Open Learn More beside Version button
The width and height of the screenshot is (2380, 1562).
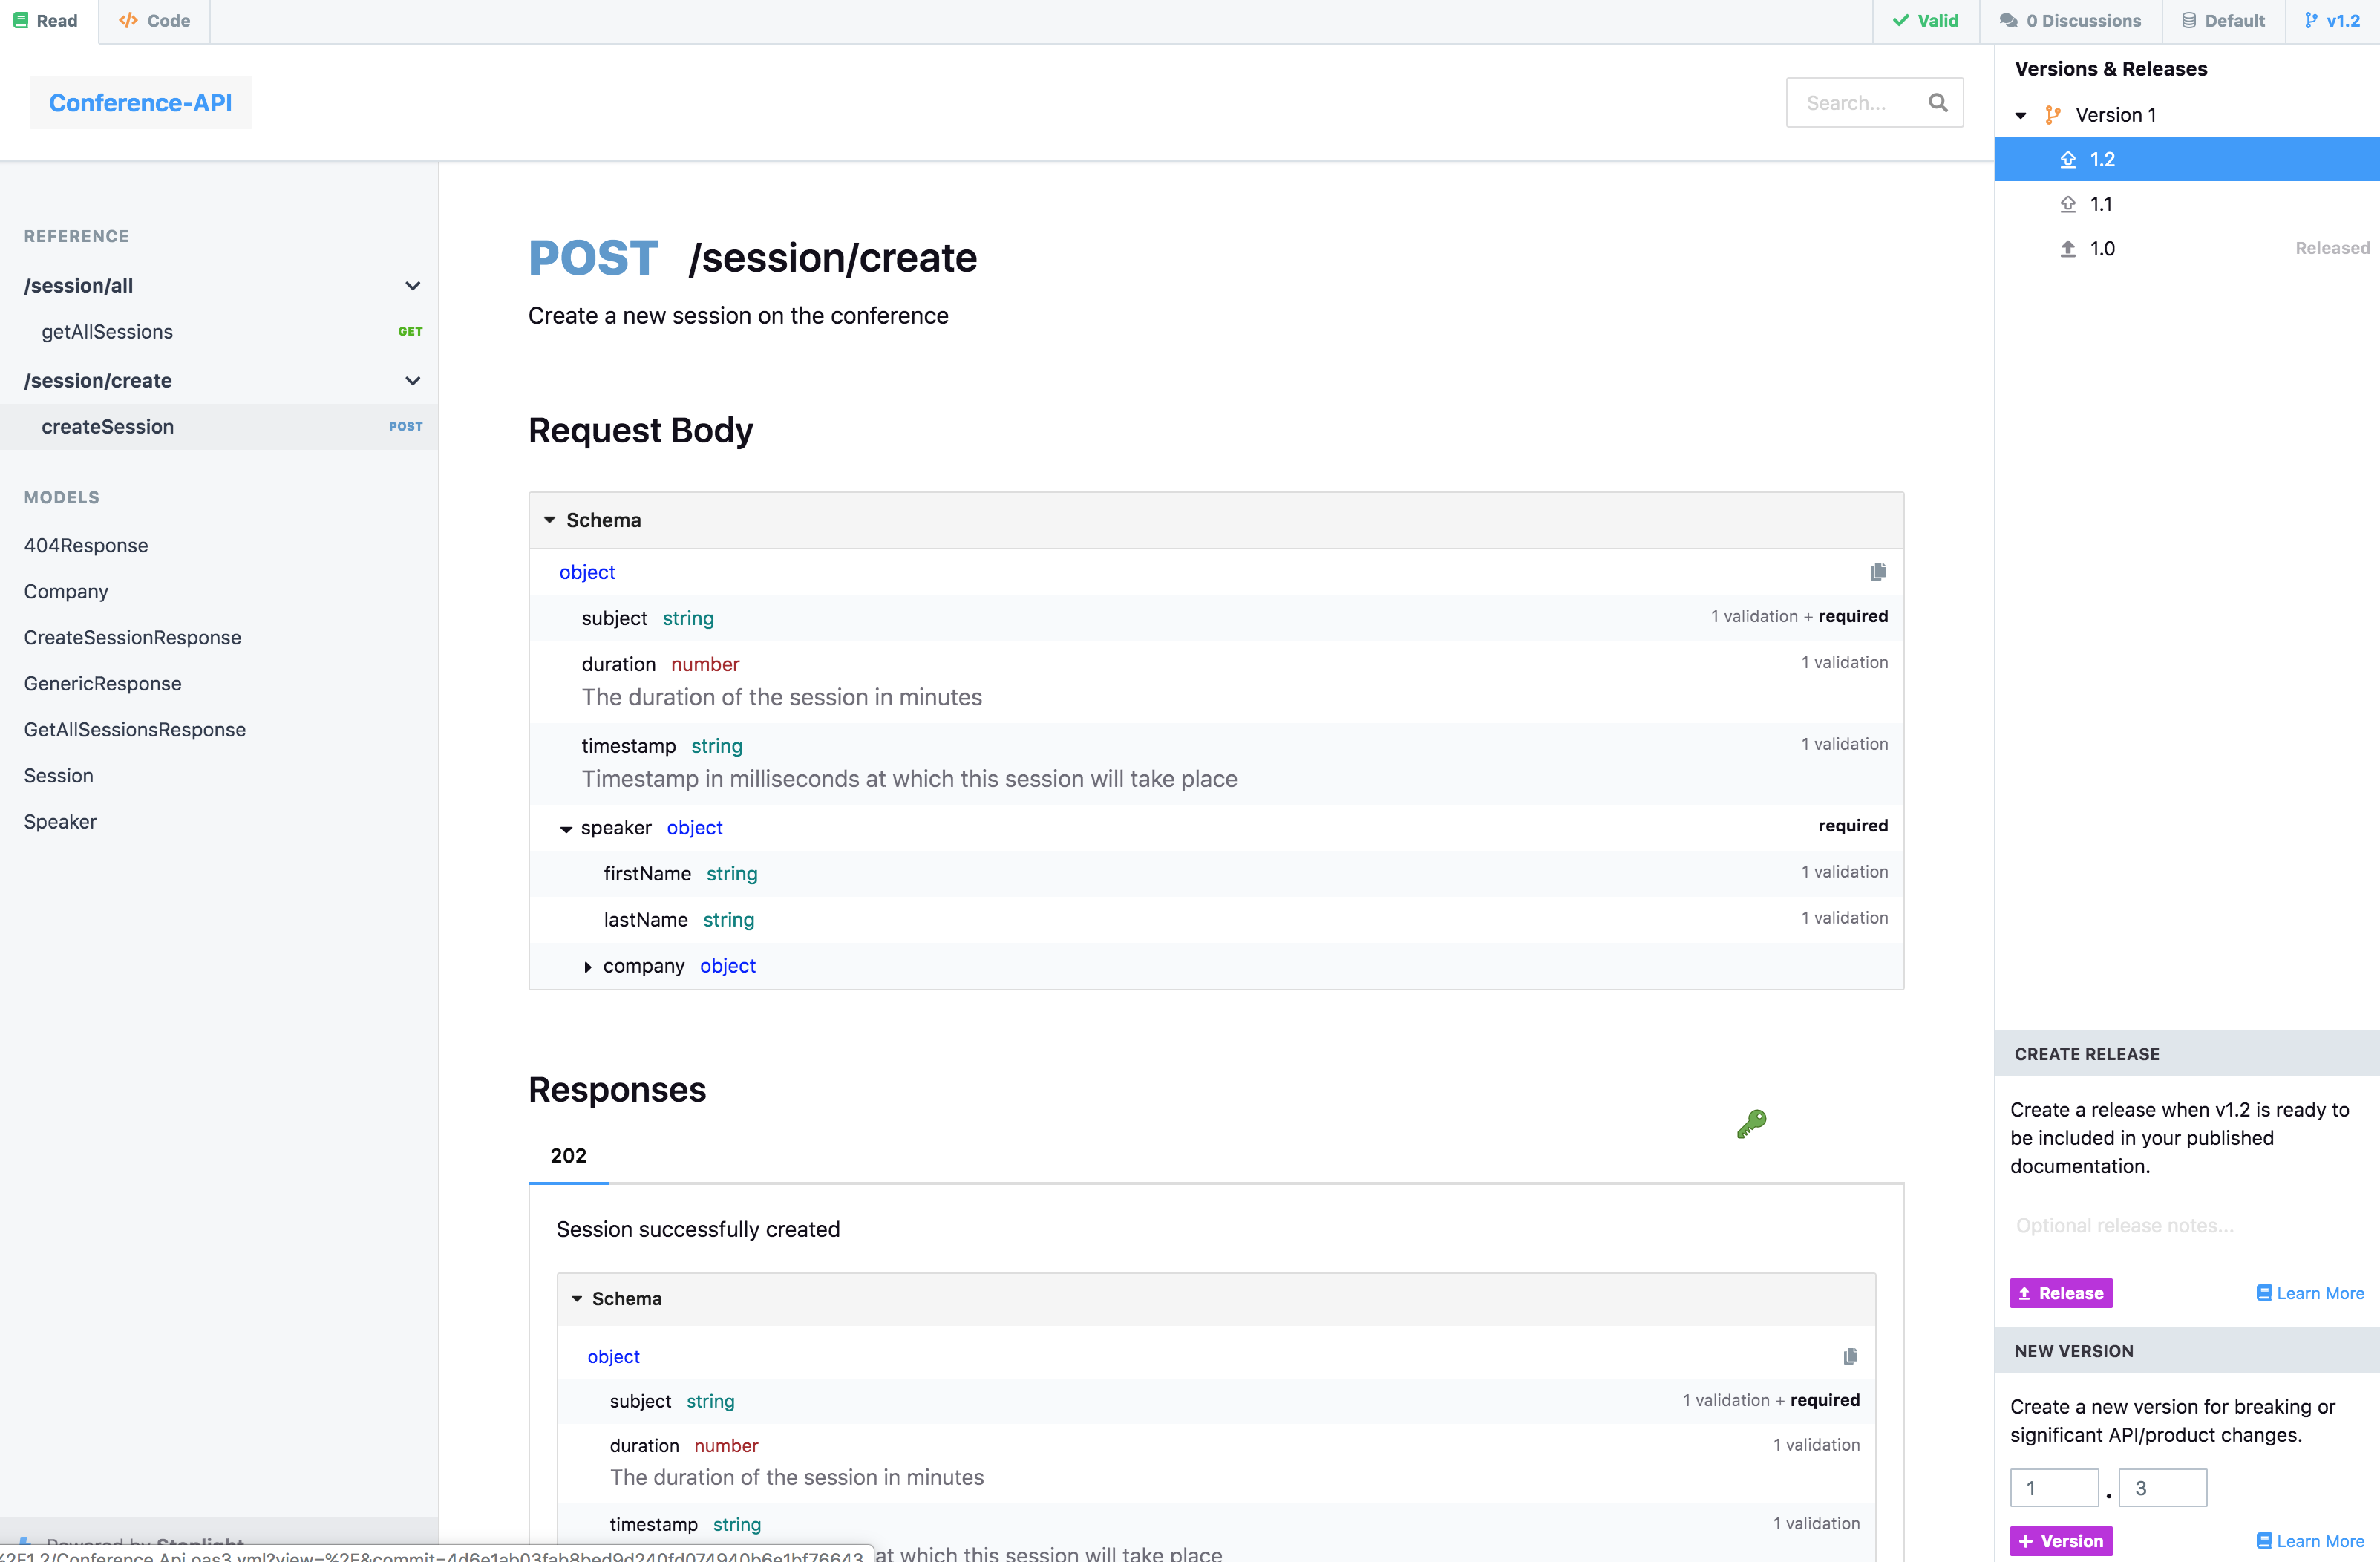(x=2311, y=1541)
